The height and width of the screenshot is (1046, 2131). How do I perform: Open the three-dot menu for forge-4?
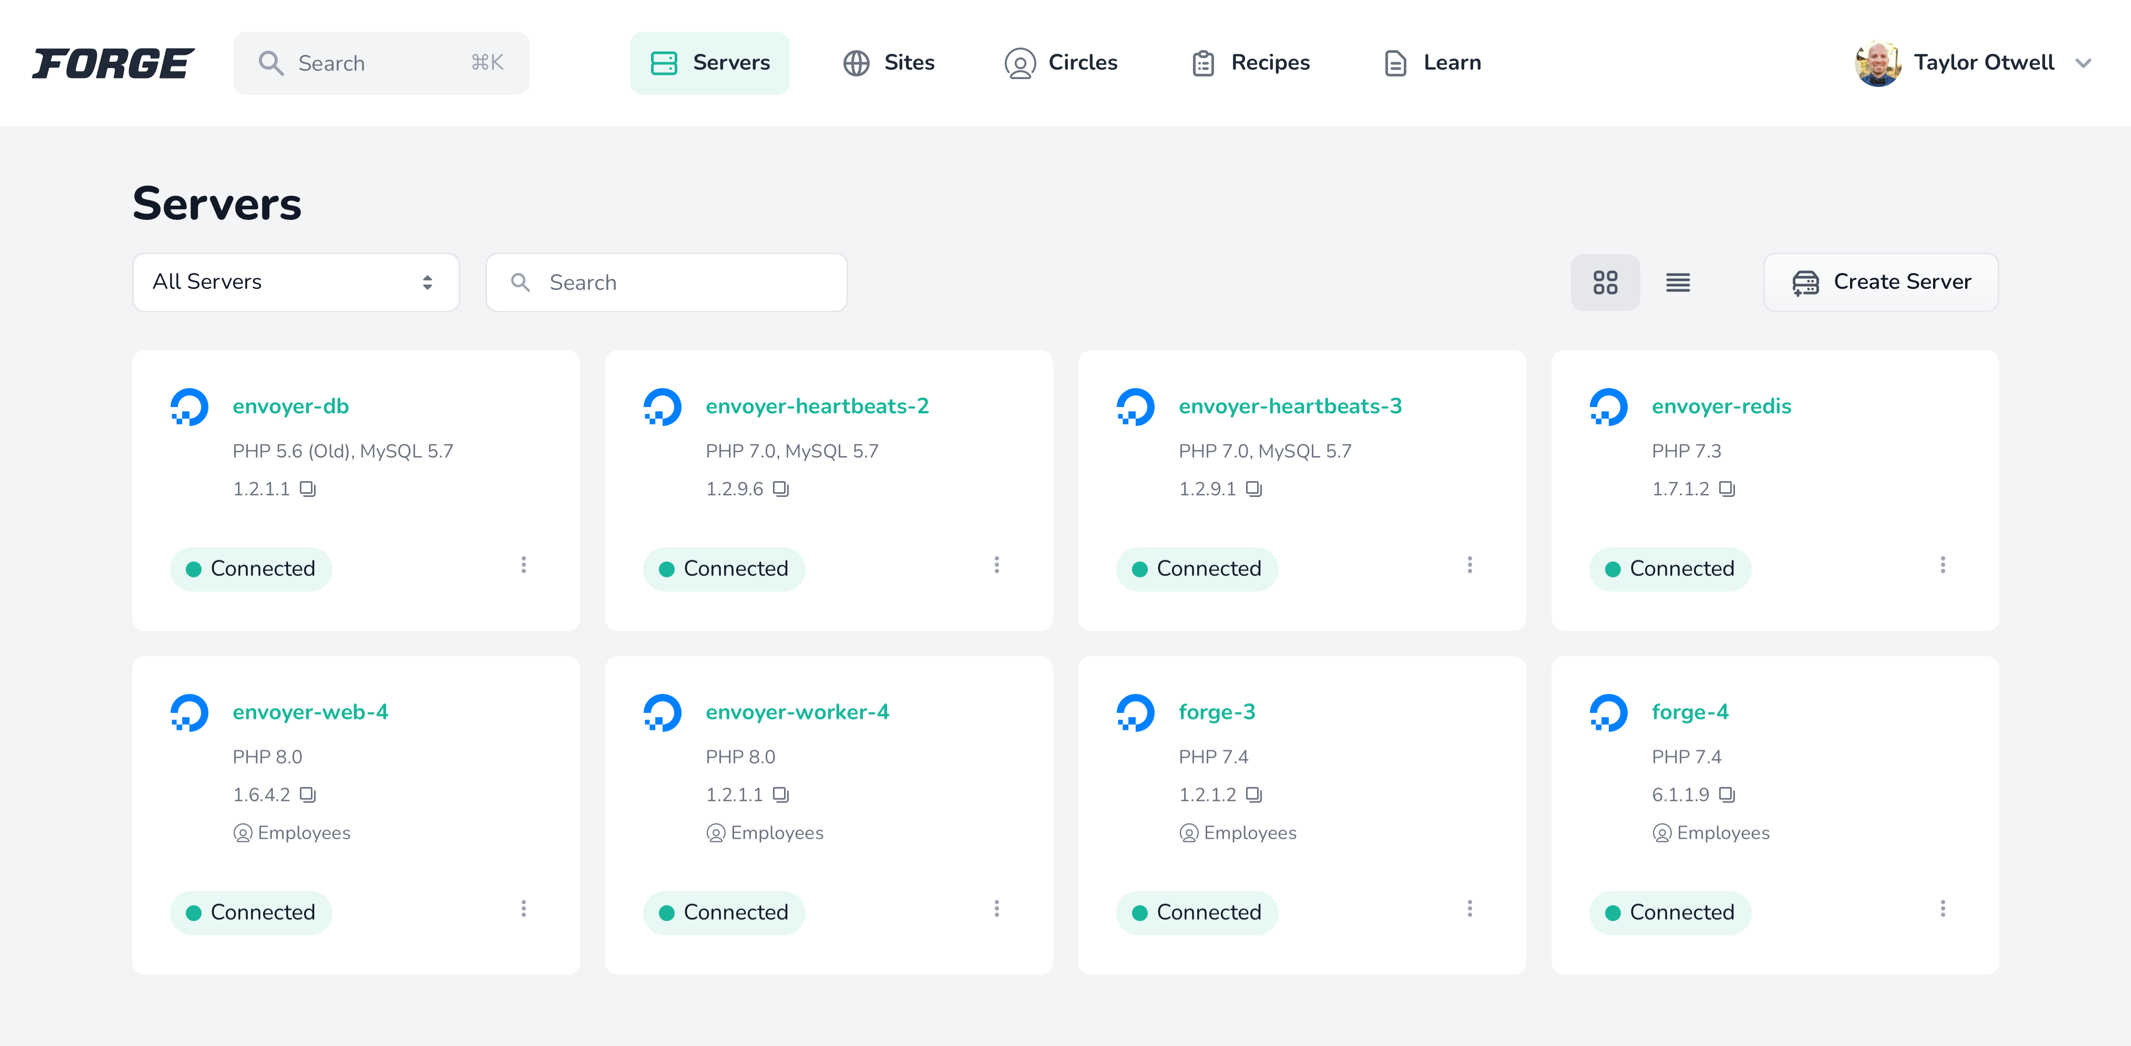pos(1943,909)
